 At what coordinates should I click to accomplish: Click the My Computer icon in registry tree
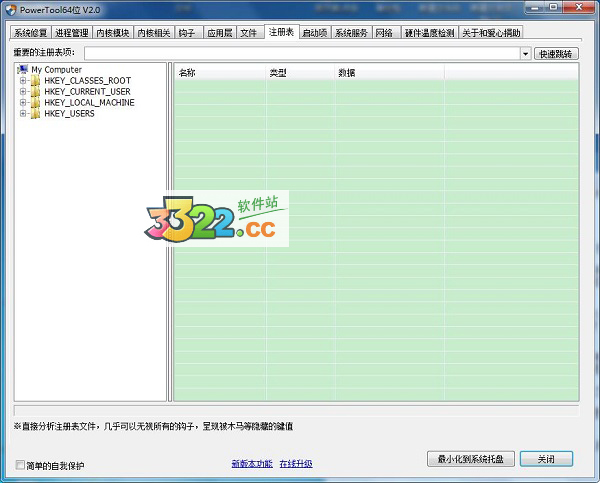[23, 69]
